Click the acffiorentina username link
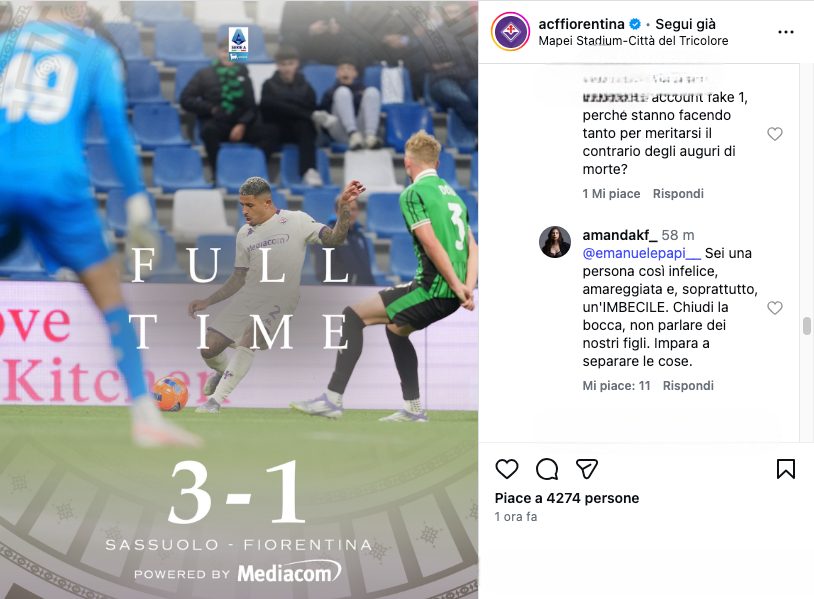 click(x=581, y=24)
